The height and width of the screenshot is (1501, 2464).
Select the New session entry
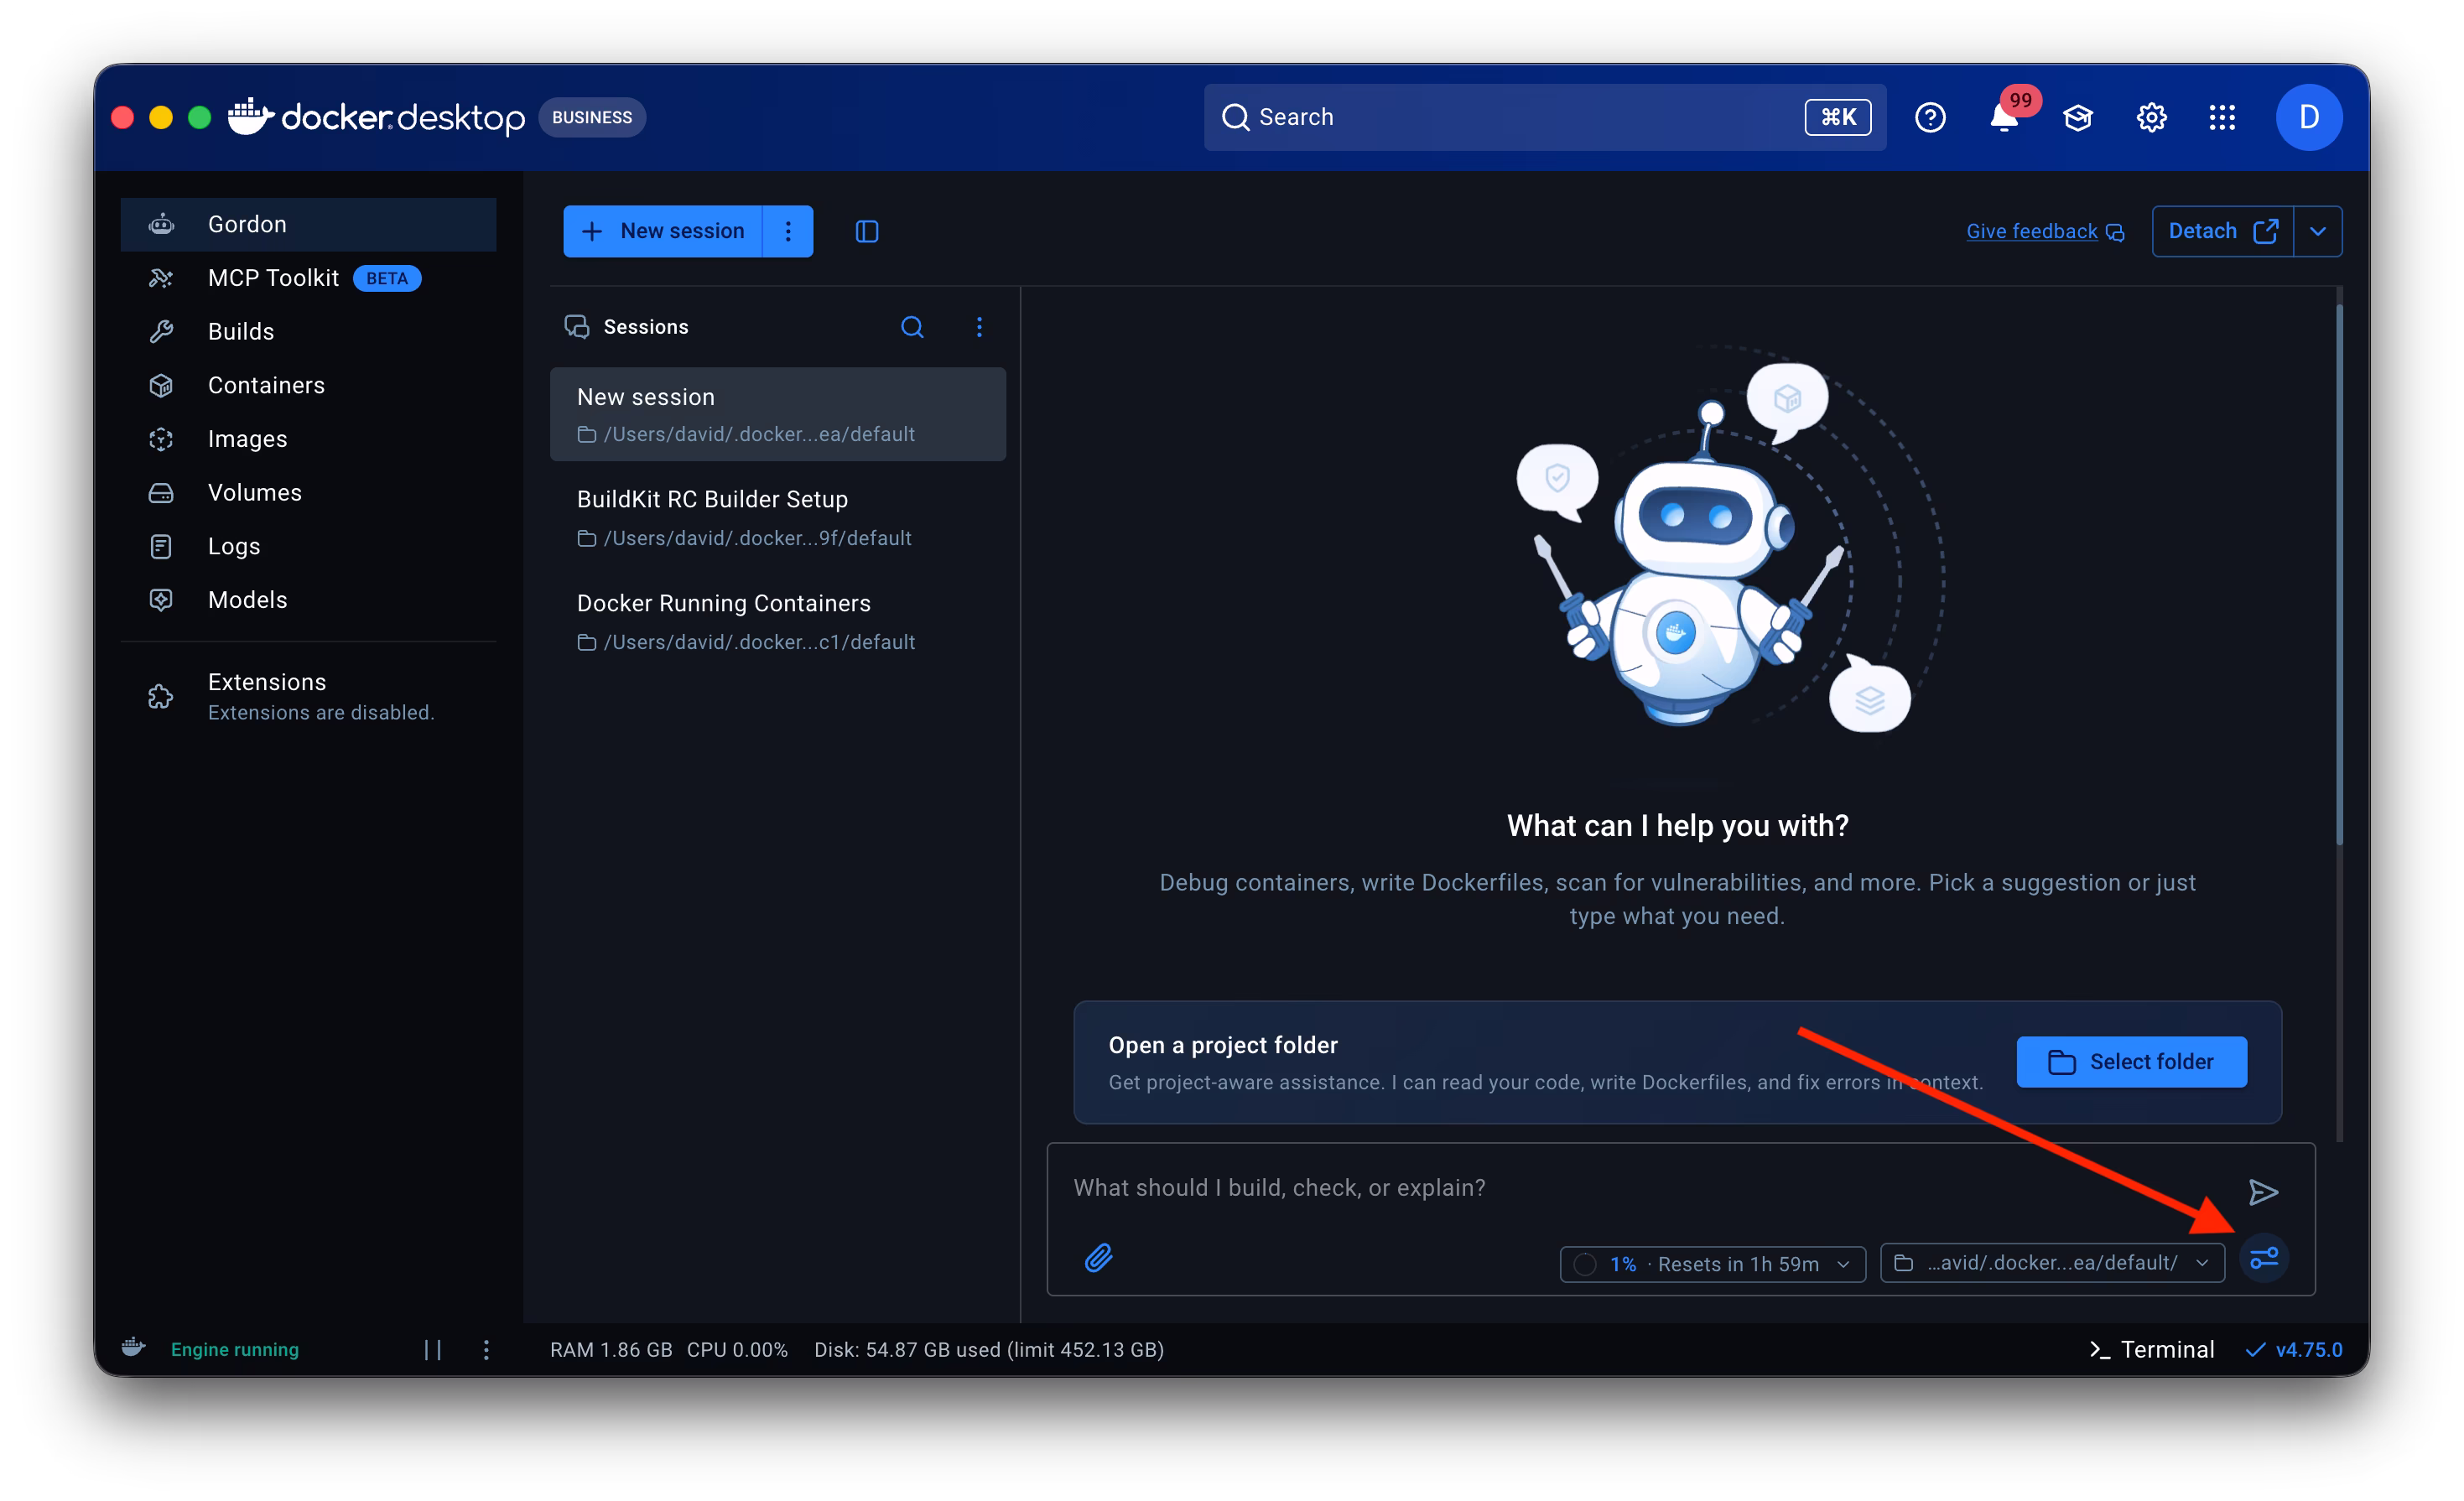(778, 414)
